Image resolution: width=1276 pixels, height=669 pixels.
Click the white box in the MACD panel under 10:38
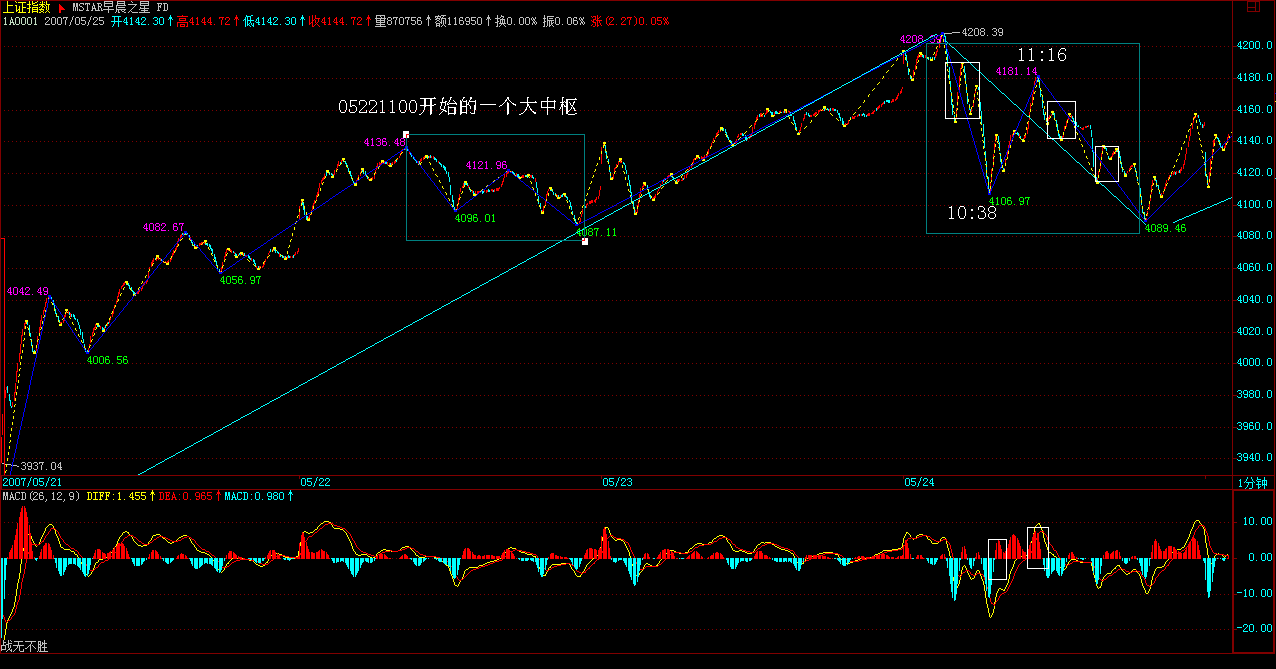point(997,560)
